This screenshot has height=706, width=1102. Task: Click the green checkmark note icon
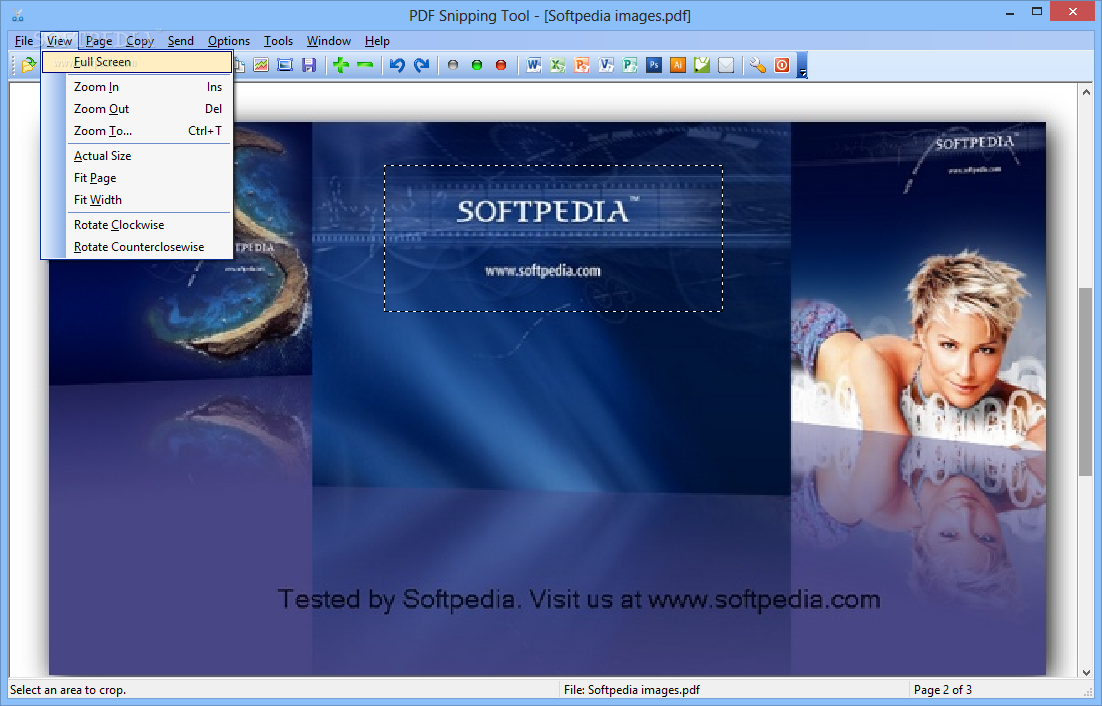pos(701,65)
